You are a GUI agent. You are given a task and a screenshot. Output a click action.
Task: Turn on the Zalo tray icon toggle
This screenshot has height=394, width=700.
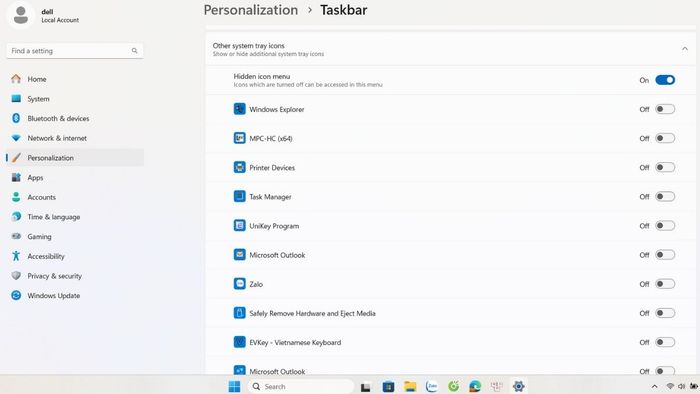665,284
